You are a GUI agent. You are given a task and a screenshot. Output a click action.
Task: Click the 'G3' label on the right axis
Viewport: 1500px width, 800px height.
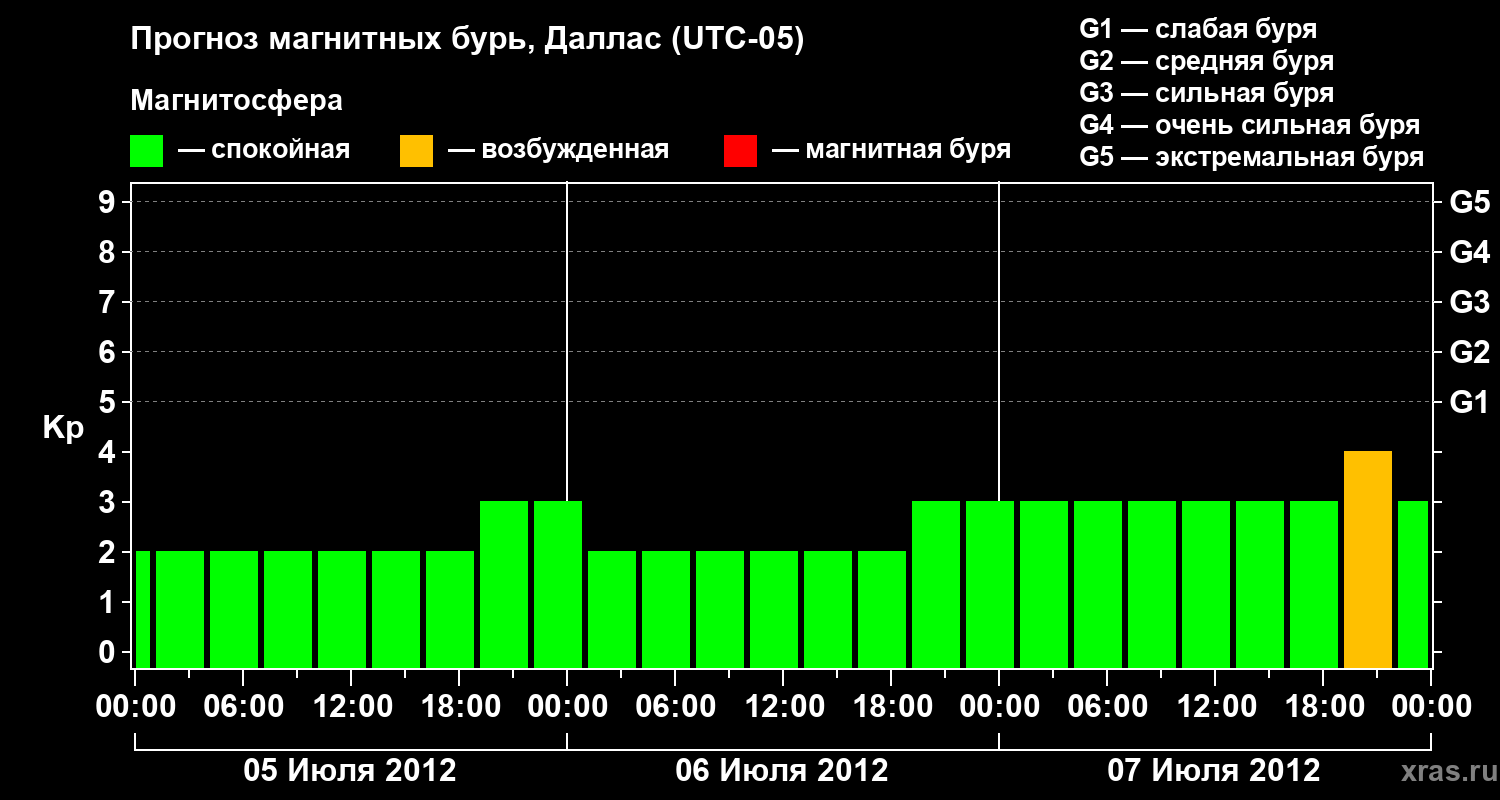tap(1469, 302)
